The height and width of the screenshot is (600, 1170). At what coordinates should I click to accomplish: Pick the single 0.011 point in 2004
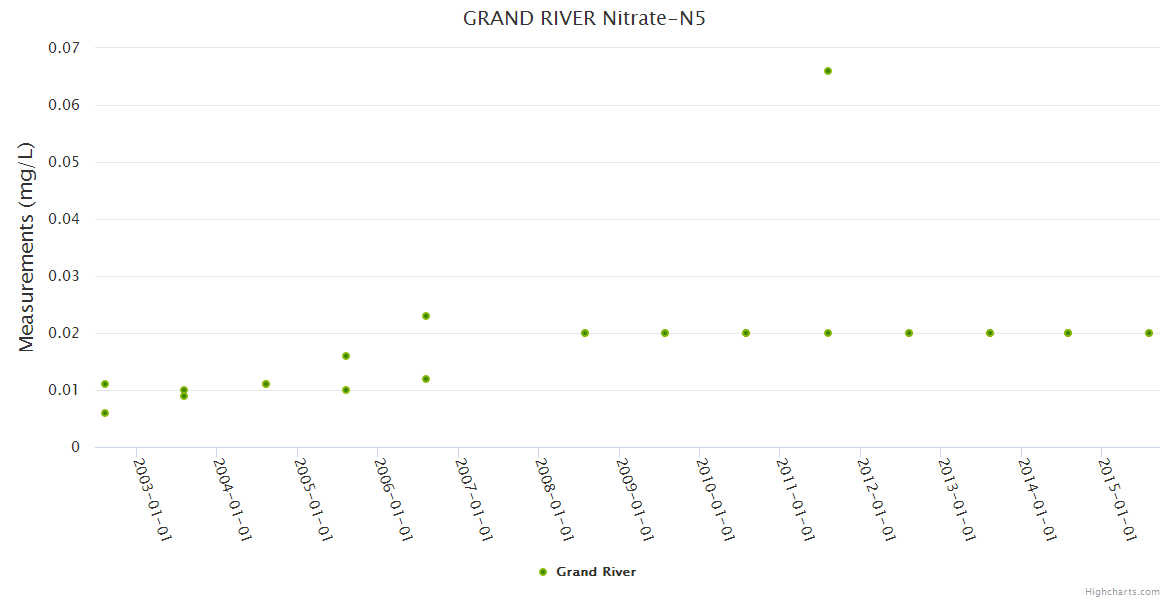pos(266,384)
